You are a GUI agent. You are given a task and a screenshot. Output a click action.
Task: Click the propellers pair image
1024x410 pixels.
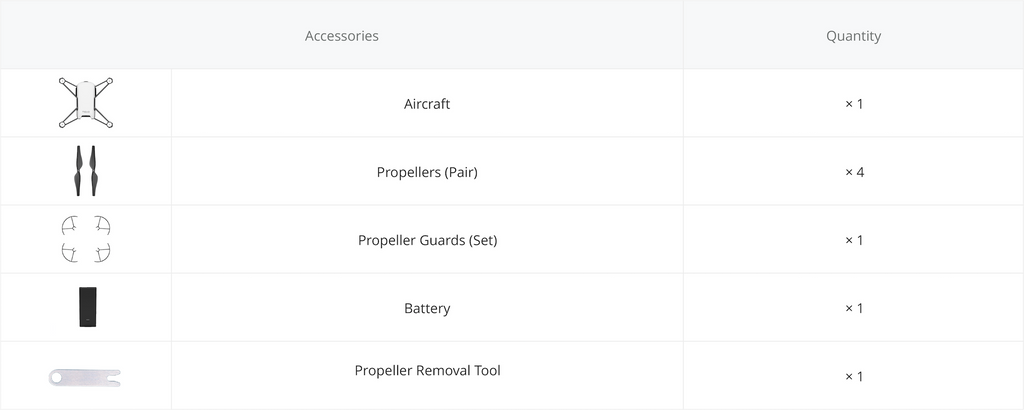point(85,171)
